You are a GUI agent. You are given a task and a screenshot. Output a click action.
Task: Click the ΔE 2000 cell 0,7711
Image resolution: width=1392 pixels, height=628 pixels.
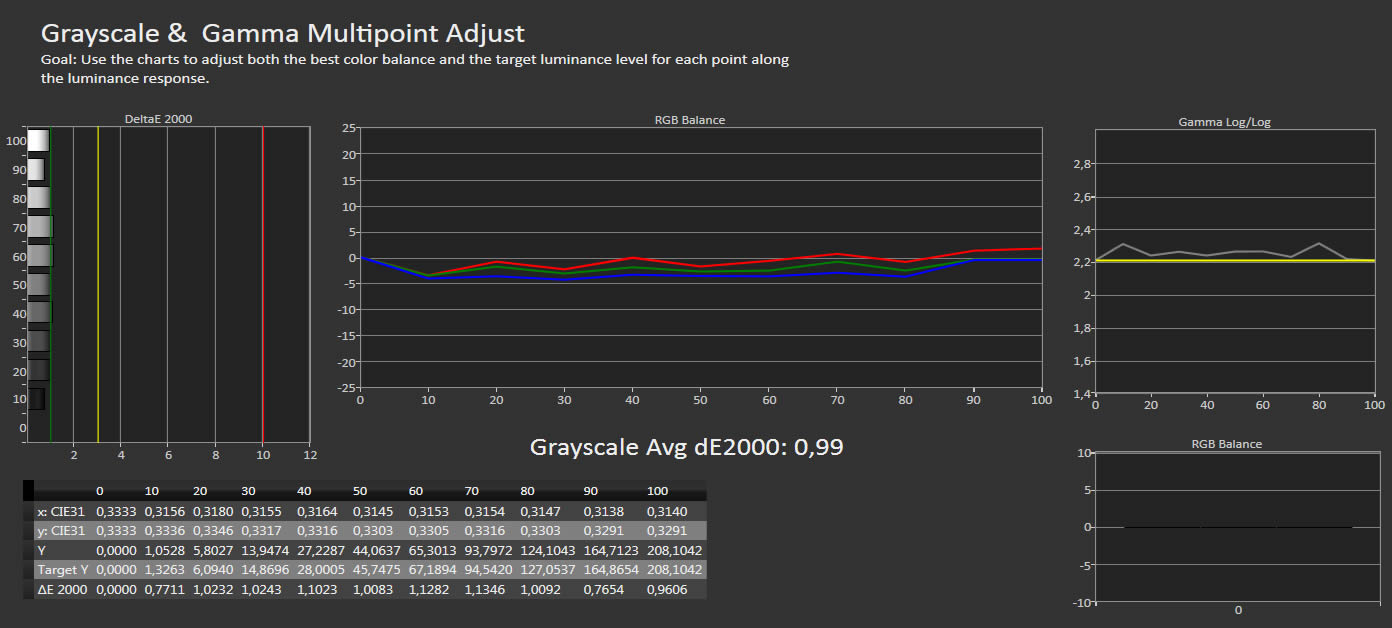[x=164, y=590]
